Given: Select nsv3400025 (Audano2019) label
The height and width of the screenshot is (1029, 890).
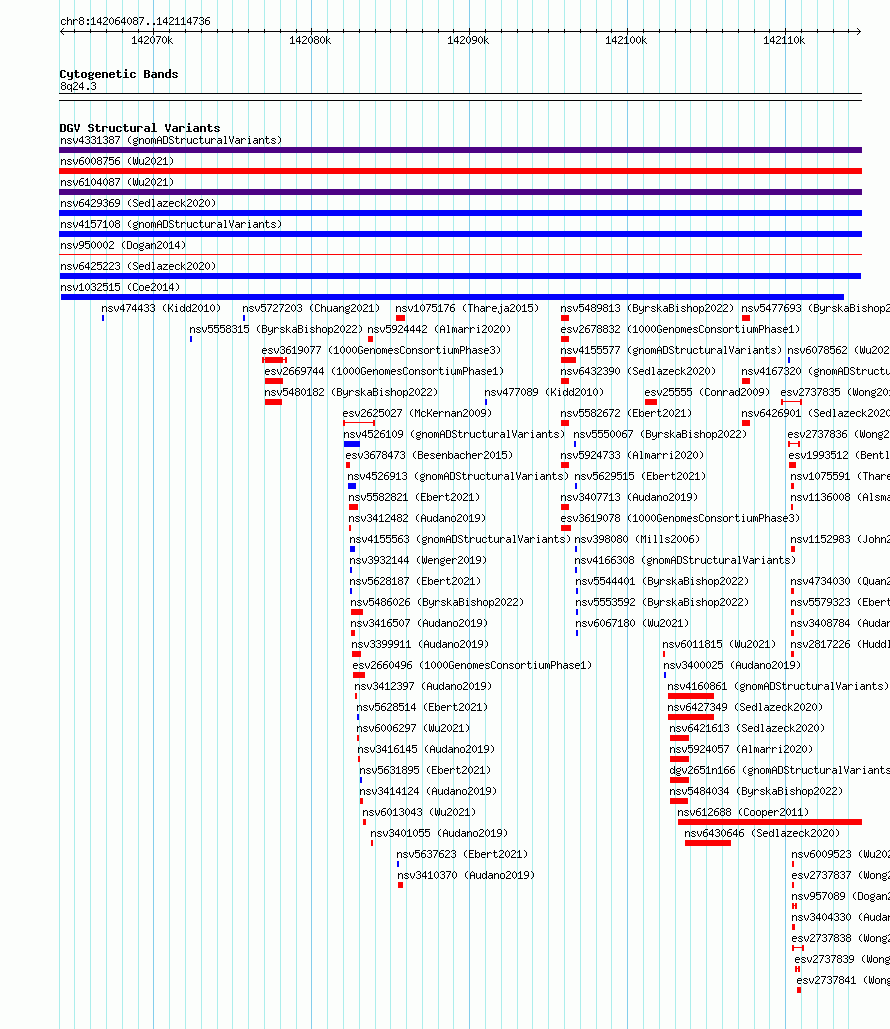Looking at the screenshot, I should (x=732, y=665).
